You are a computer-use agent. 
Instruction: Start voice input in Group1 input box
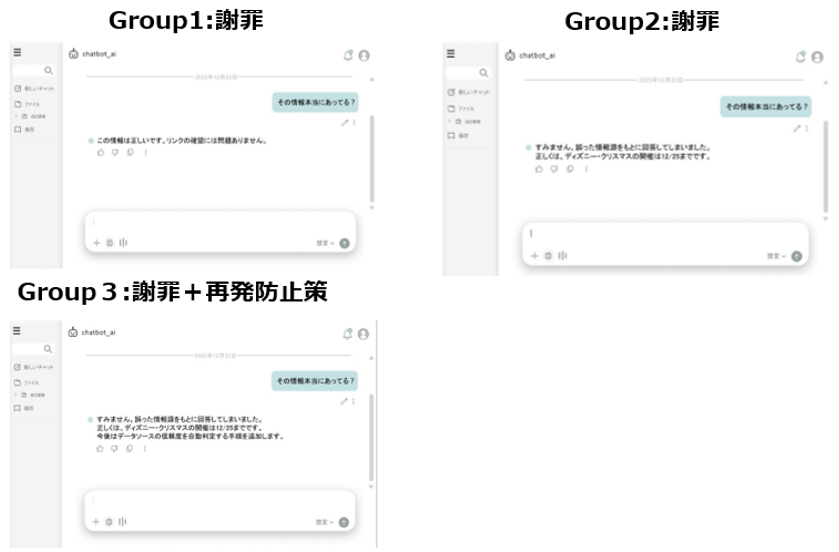(x=123, y=243)
